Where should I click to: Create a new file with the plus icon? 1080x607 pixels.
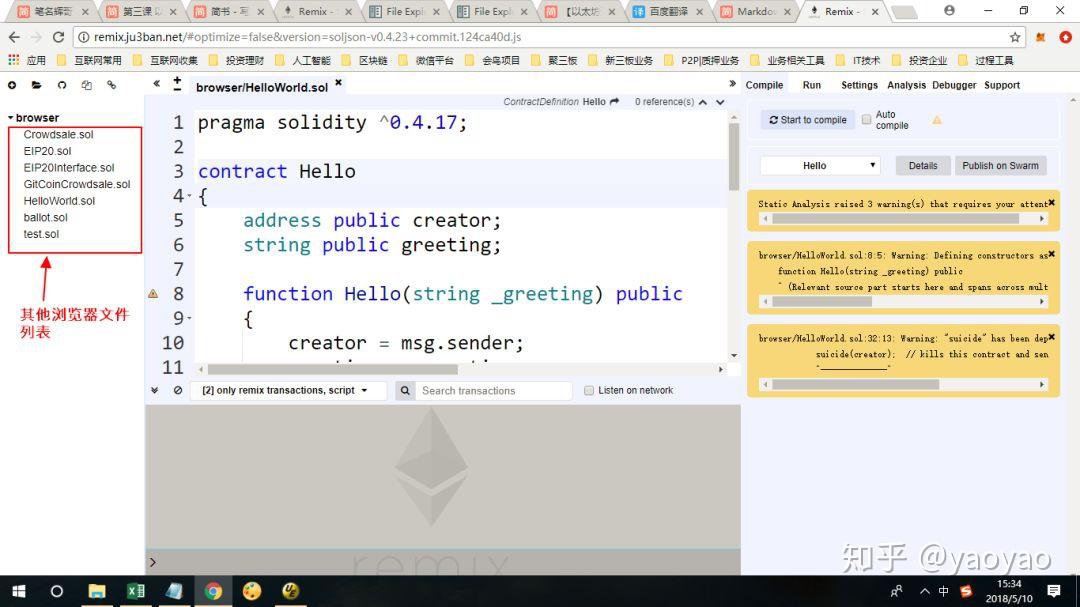12,86
